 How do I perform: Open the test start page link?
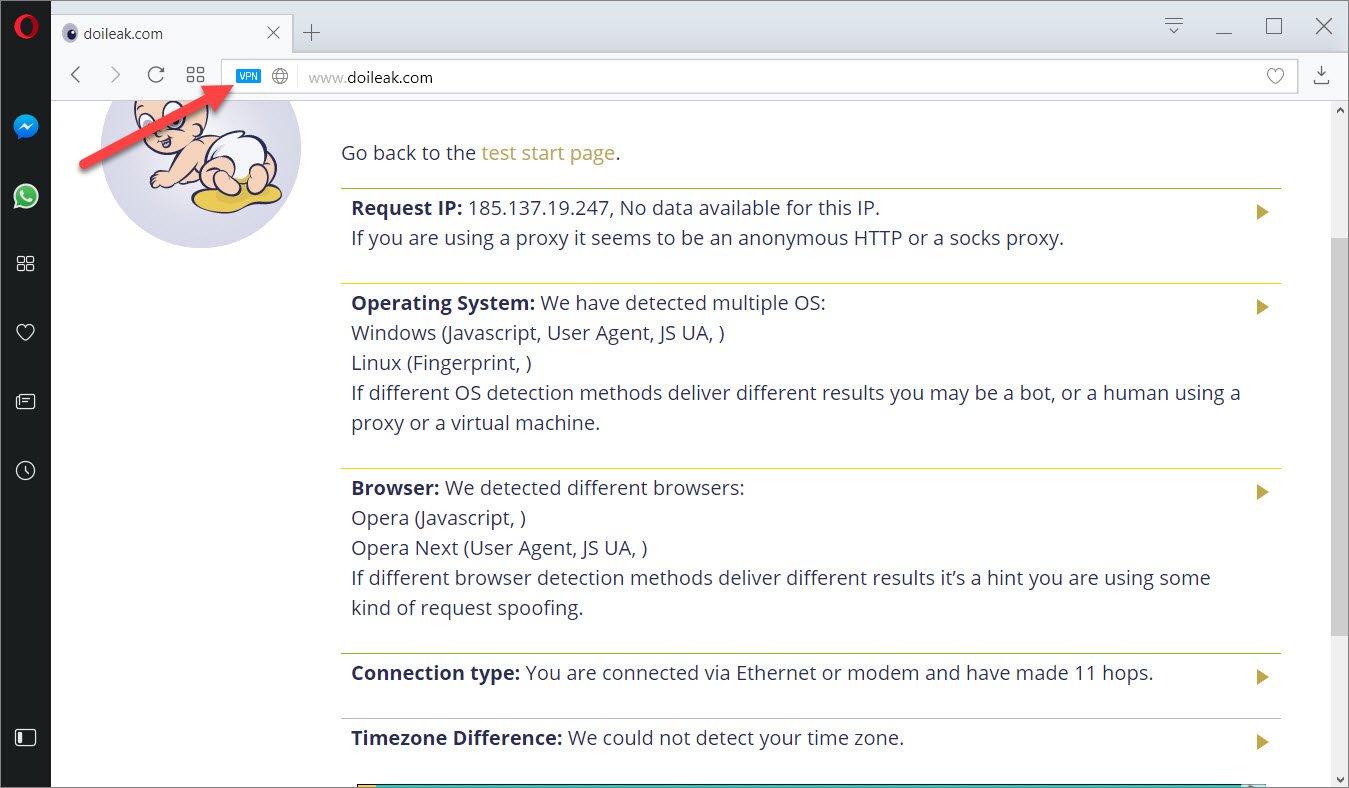click(x=548, y=153)
